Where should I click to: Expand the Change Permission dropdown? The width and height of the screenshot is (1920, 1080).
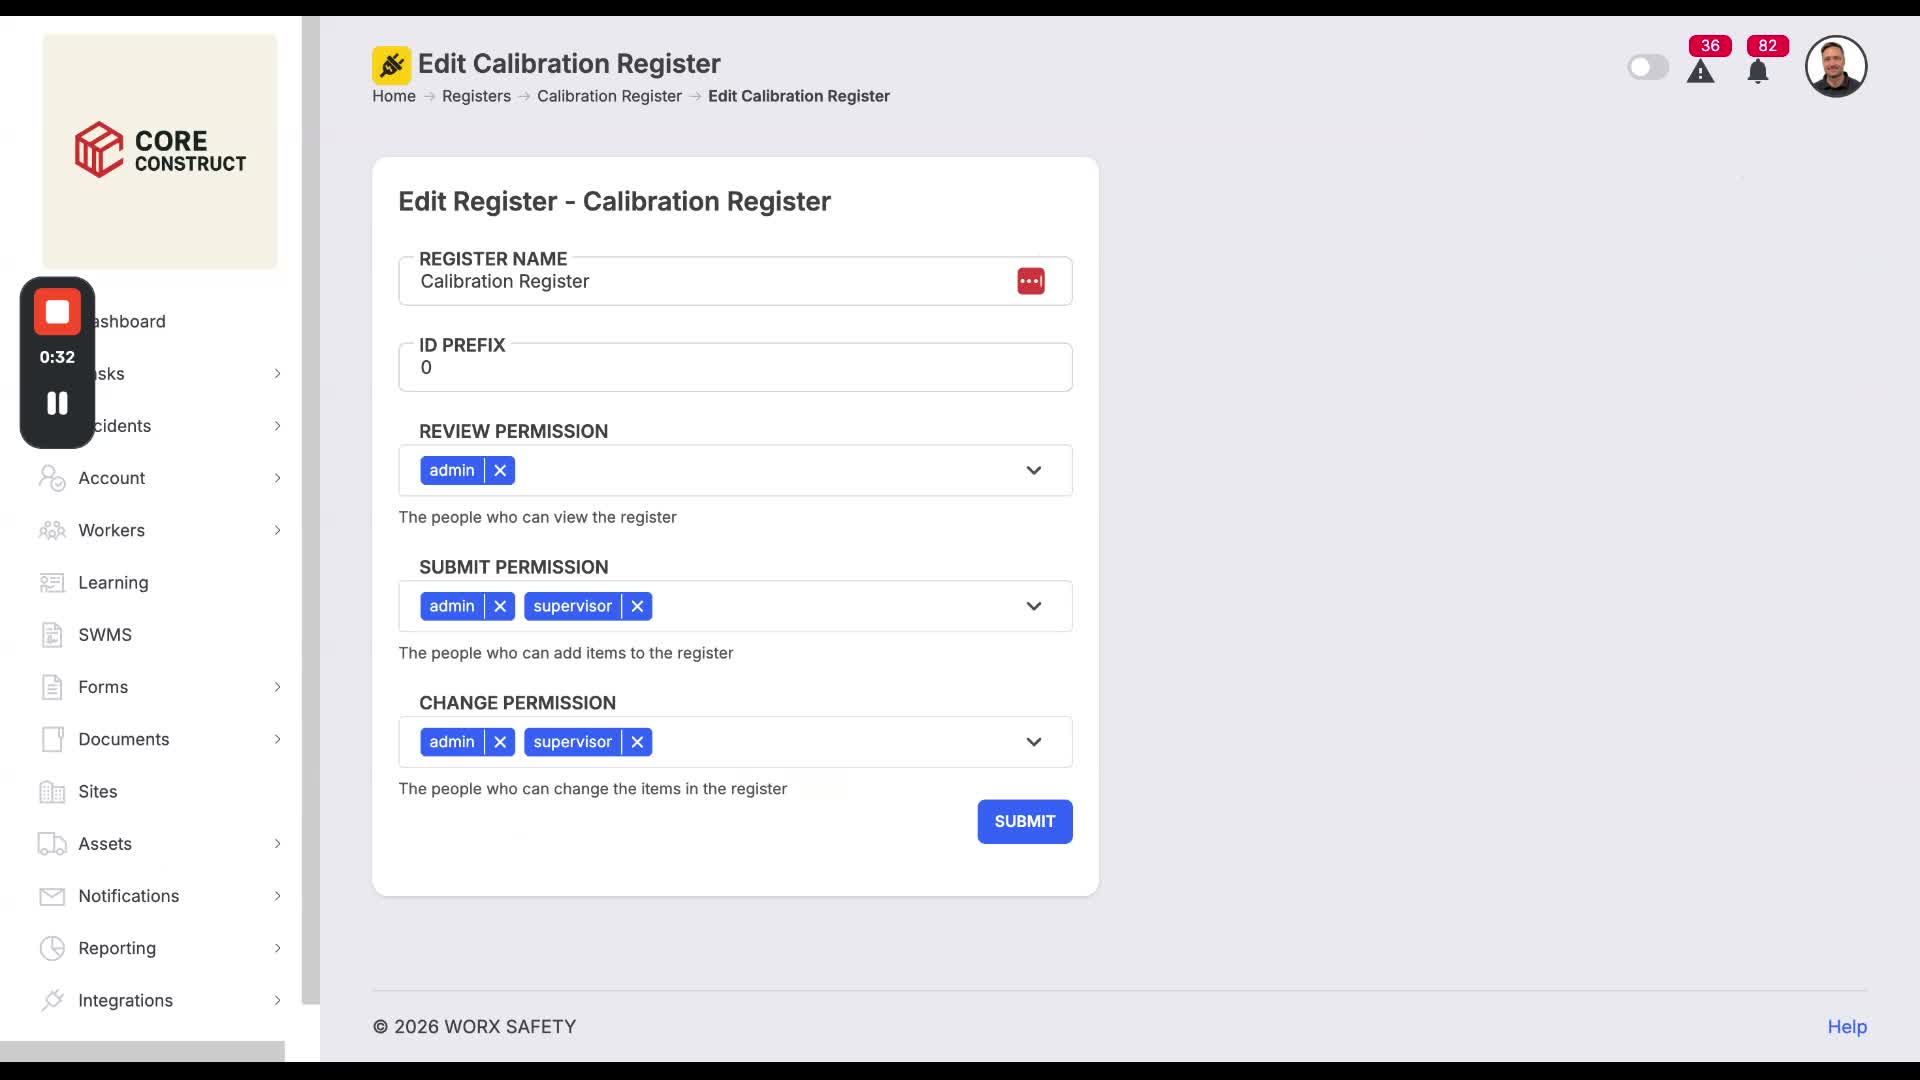[x=1034, y=742]
